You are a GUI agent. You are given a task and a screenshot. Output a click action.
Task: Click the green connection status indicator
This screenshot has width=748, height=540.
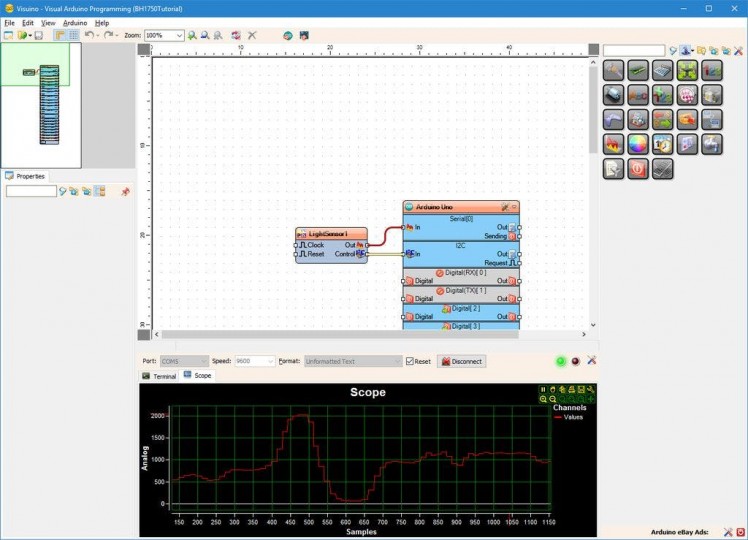coord(561,361)
